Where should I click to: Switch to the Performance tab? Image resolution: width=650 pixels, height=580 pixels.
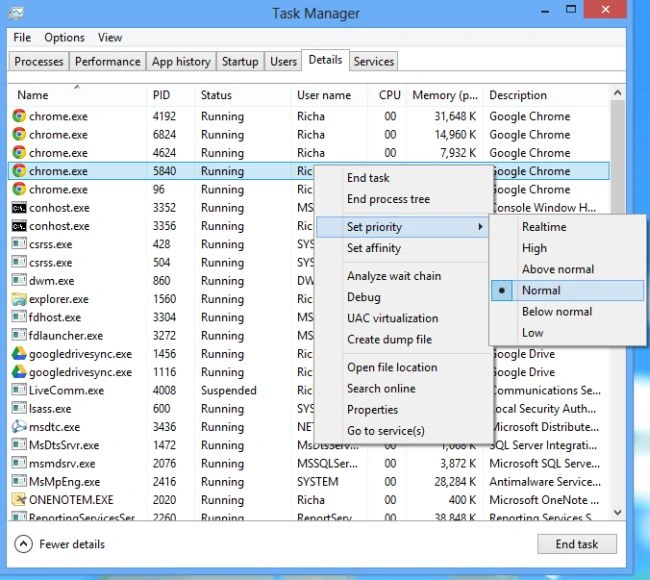108,61
